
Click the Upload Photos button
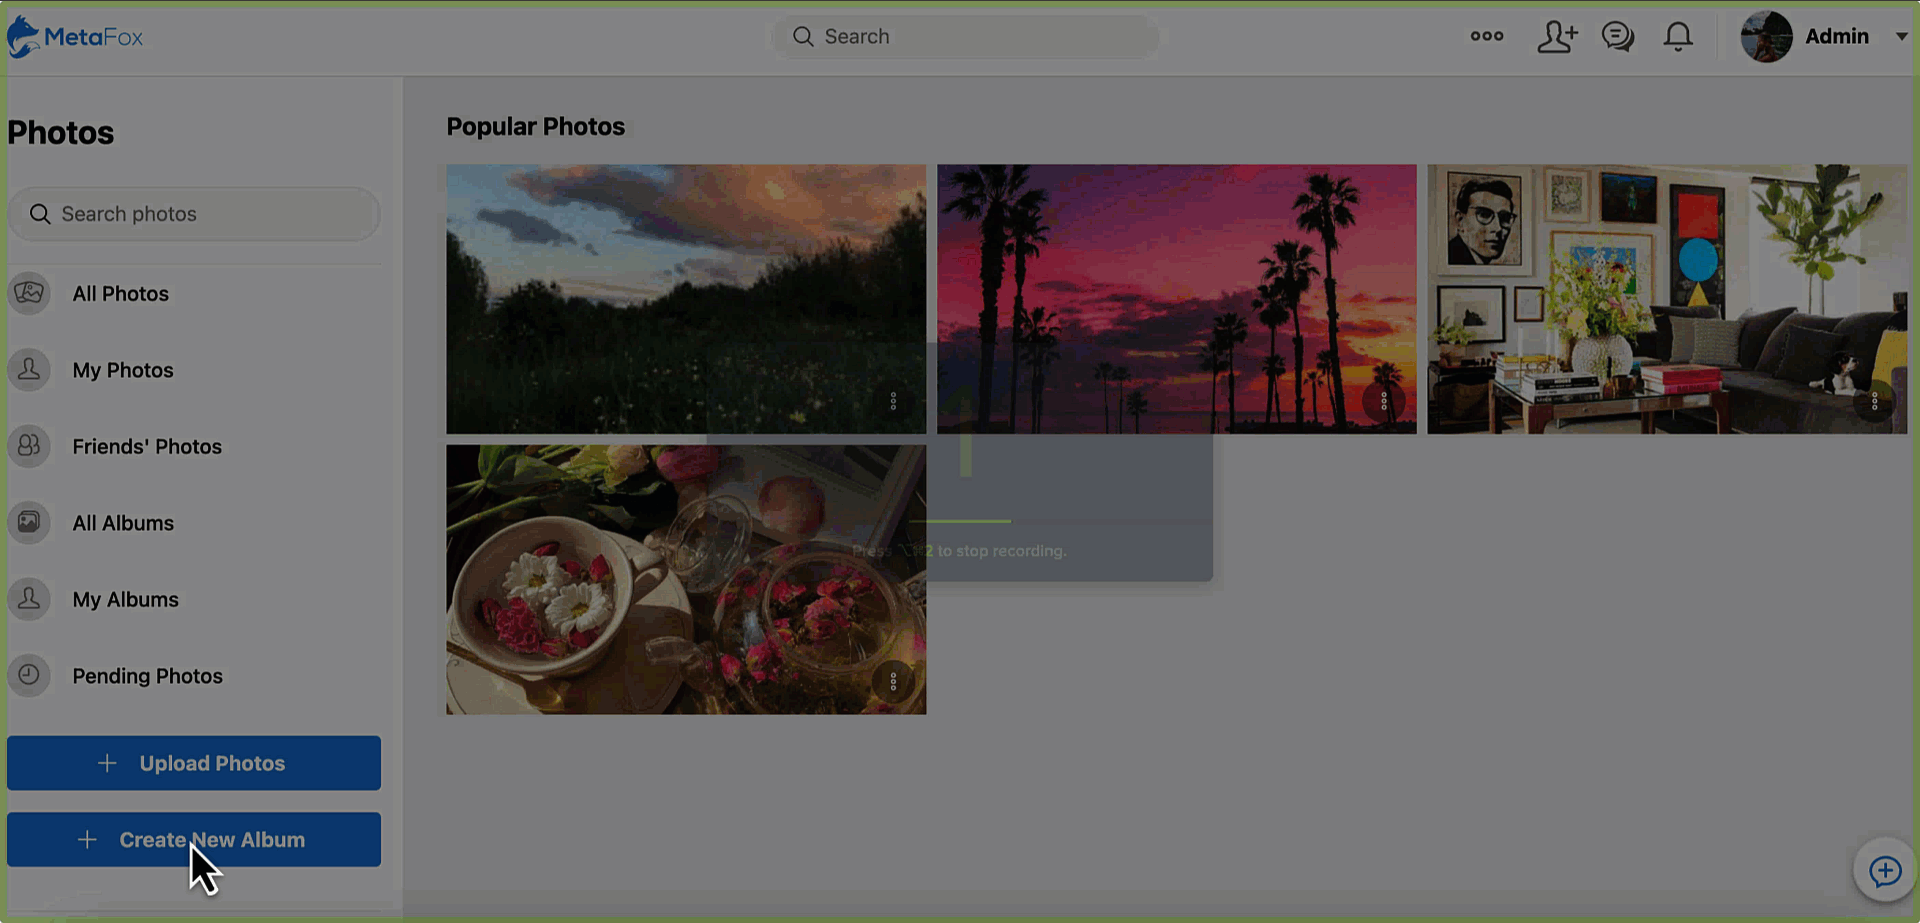pos(193,762)
